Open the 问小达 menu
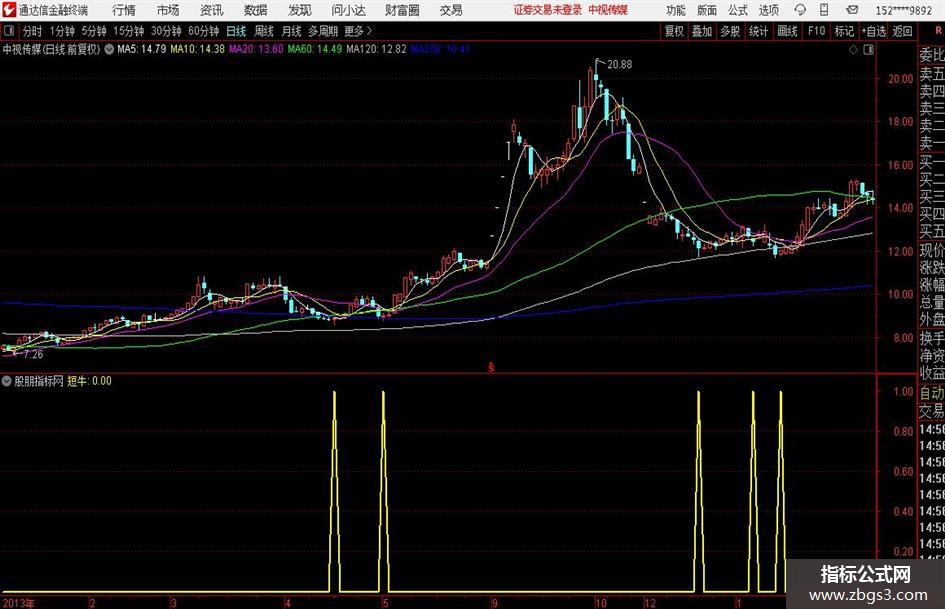The width and height of the screenshot is (945, 609). [x=348, y=10]
